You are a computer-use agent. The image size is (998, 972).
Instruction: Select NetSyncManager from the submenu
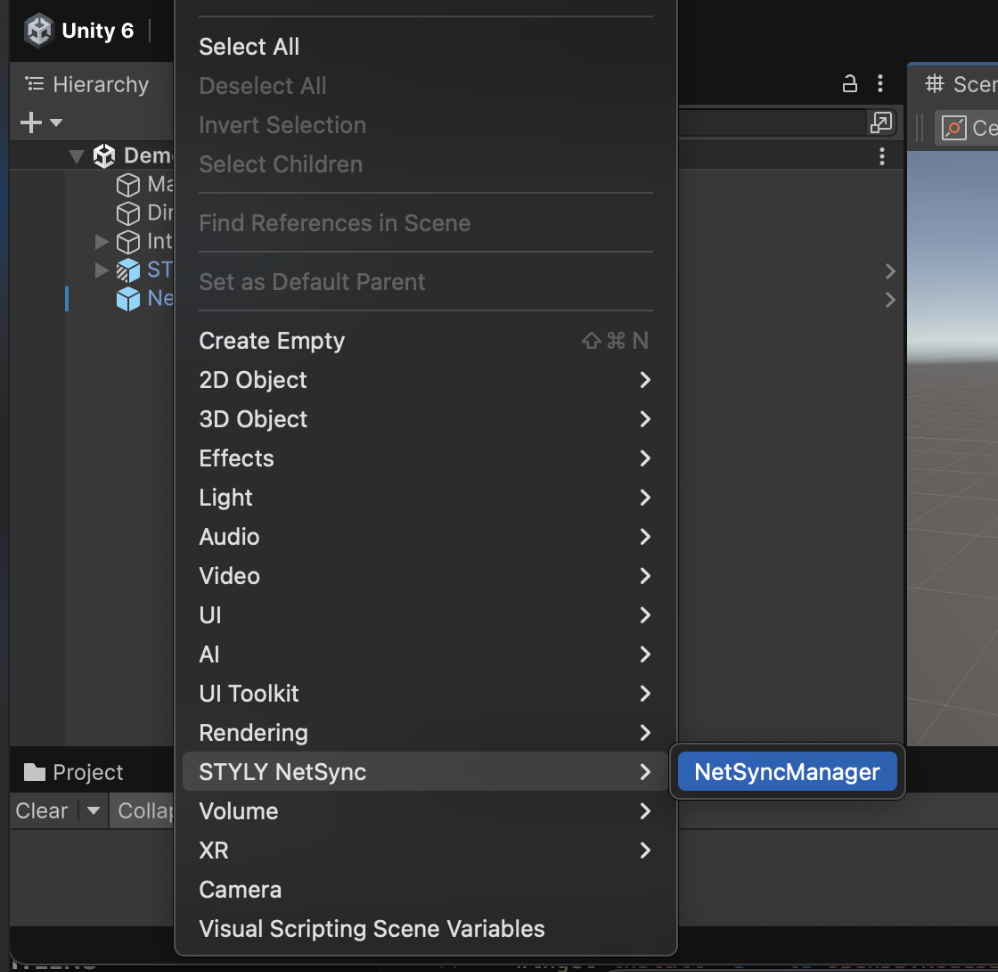pyautogui.click(x=787, y=771)
